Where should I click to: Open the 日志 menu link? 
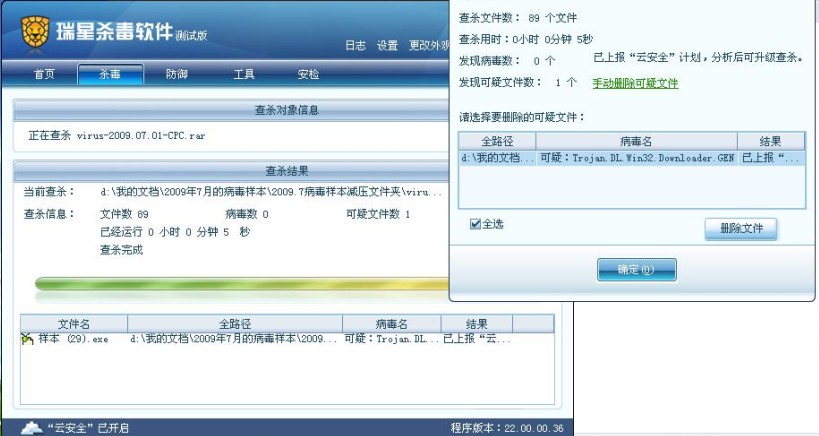356,45
